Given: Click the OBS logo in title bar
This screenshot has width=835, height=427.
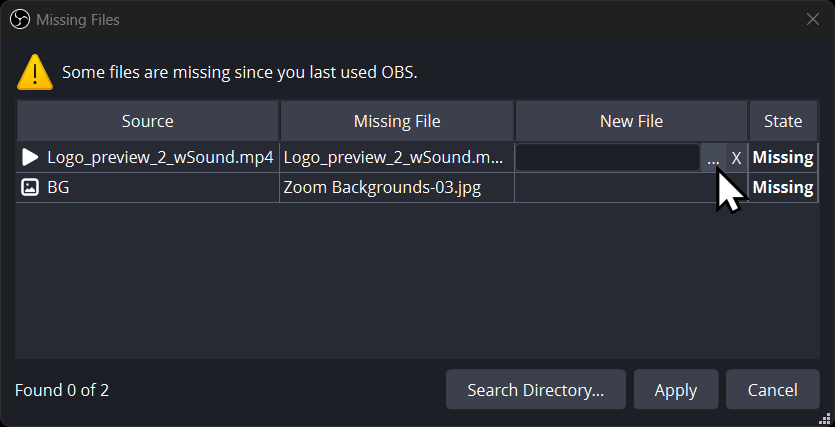Looking at the screenshot, I should 19,19.
